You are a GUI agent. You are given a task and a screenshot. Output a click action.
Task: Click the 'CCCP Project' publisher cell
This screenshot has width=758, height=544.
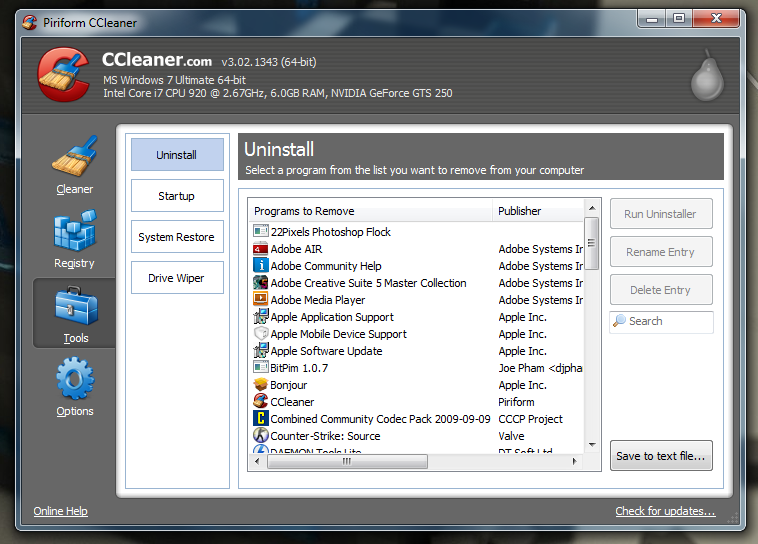531,419
